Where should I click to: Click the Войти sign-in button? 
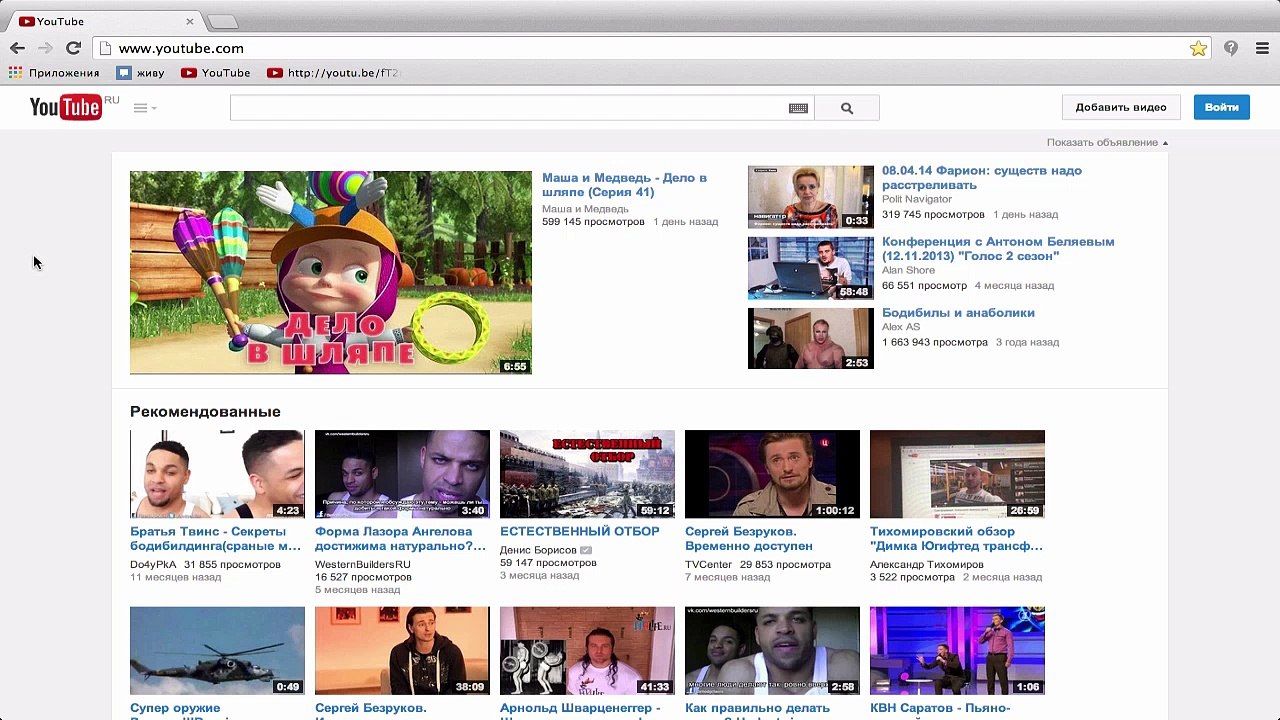point(1222,107)
